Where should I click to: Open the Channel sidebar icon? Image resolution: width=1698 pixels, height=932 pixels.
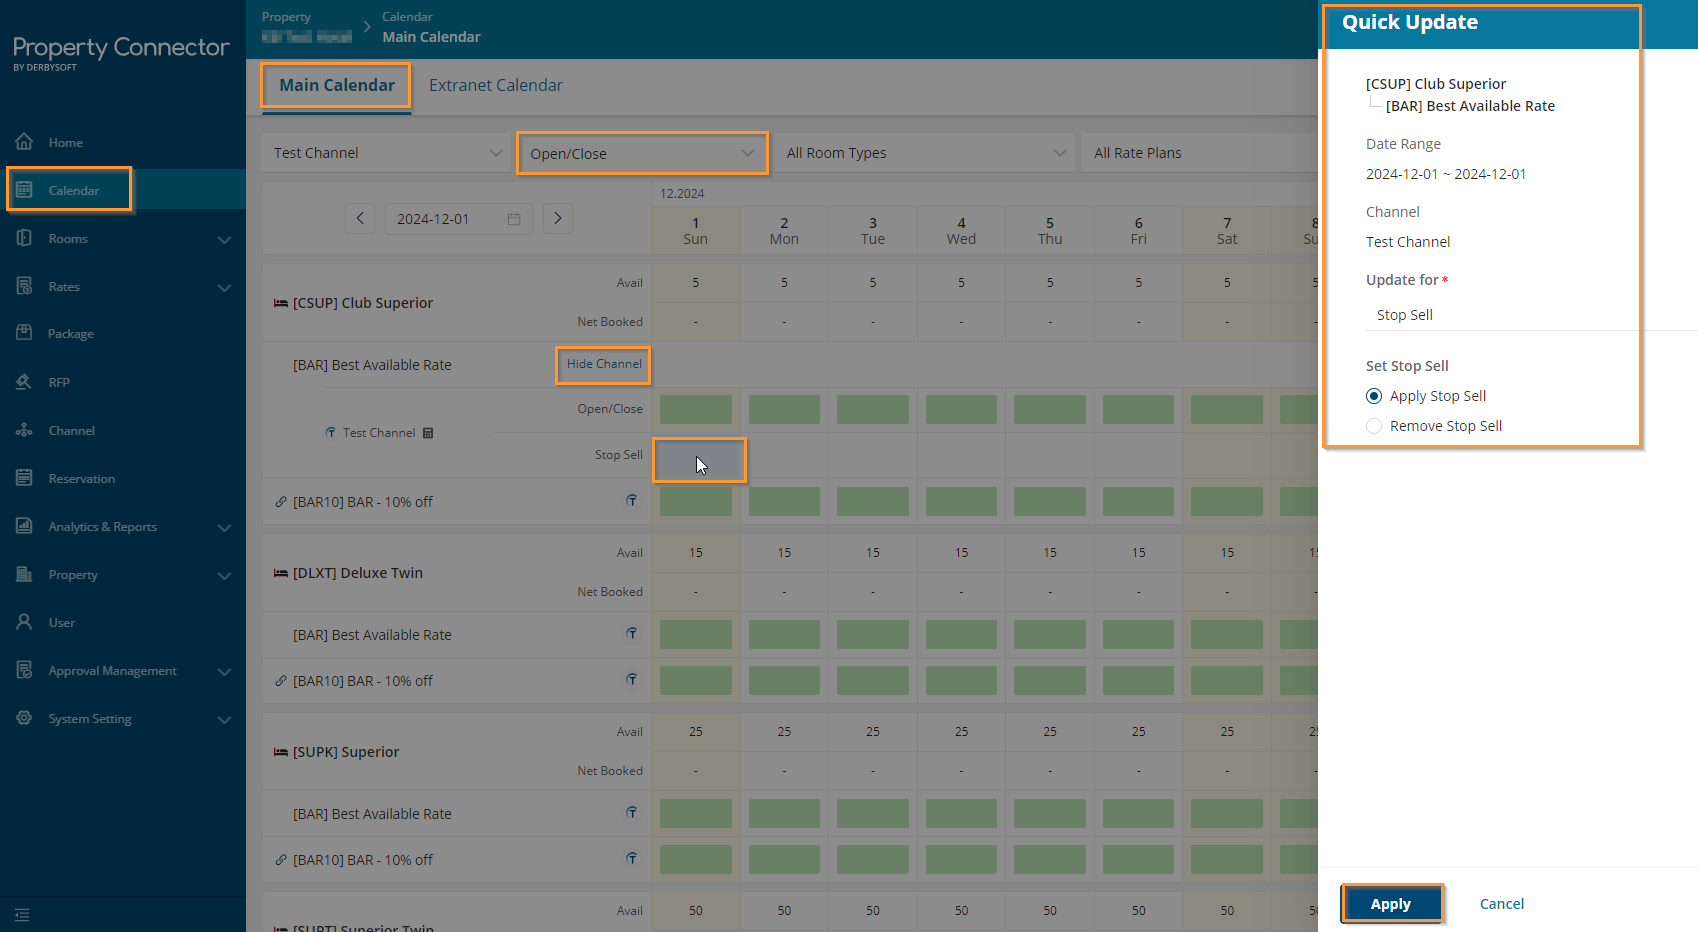(x=24, y=430)
